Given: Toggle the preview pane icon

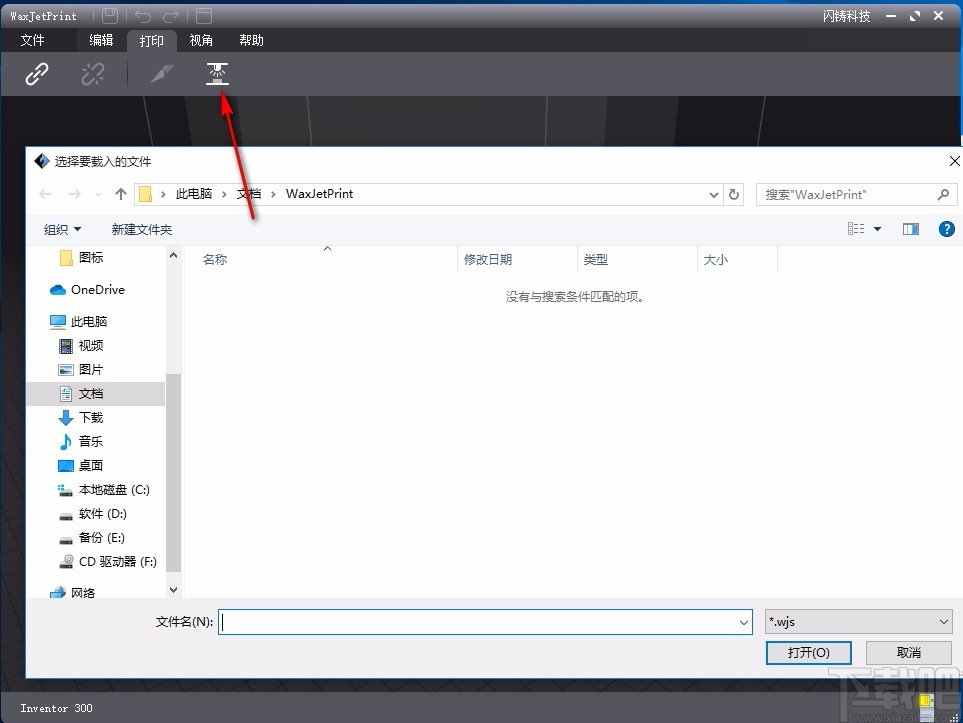Looking at the screenshot, I should click(911, 229).
